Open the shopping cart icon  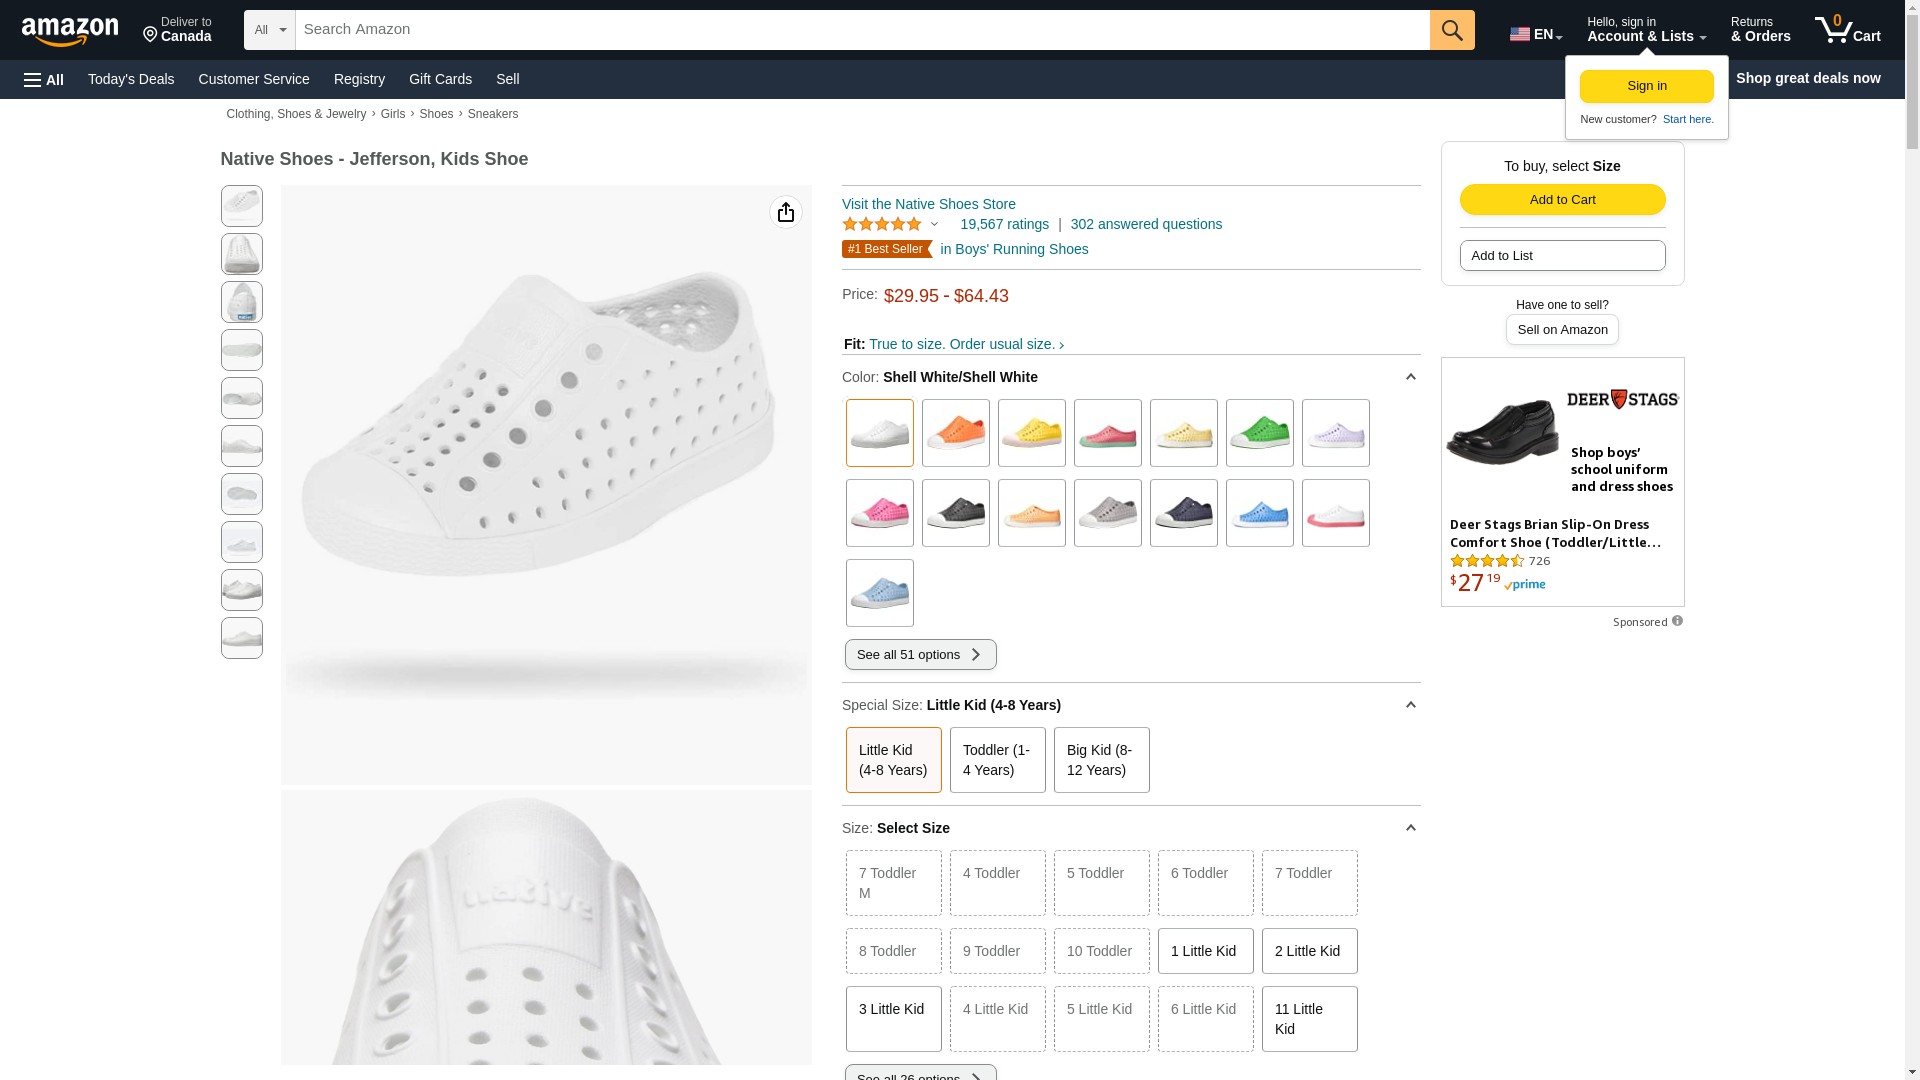pyautogui.click(x=1846, y=30)
